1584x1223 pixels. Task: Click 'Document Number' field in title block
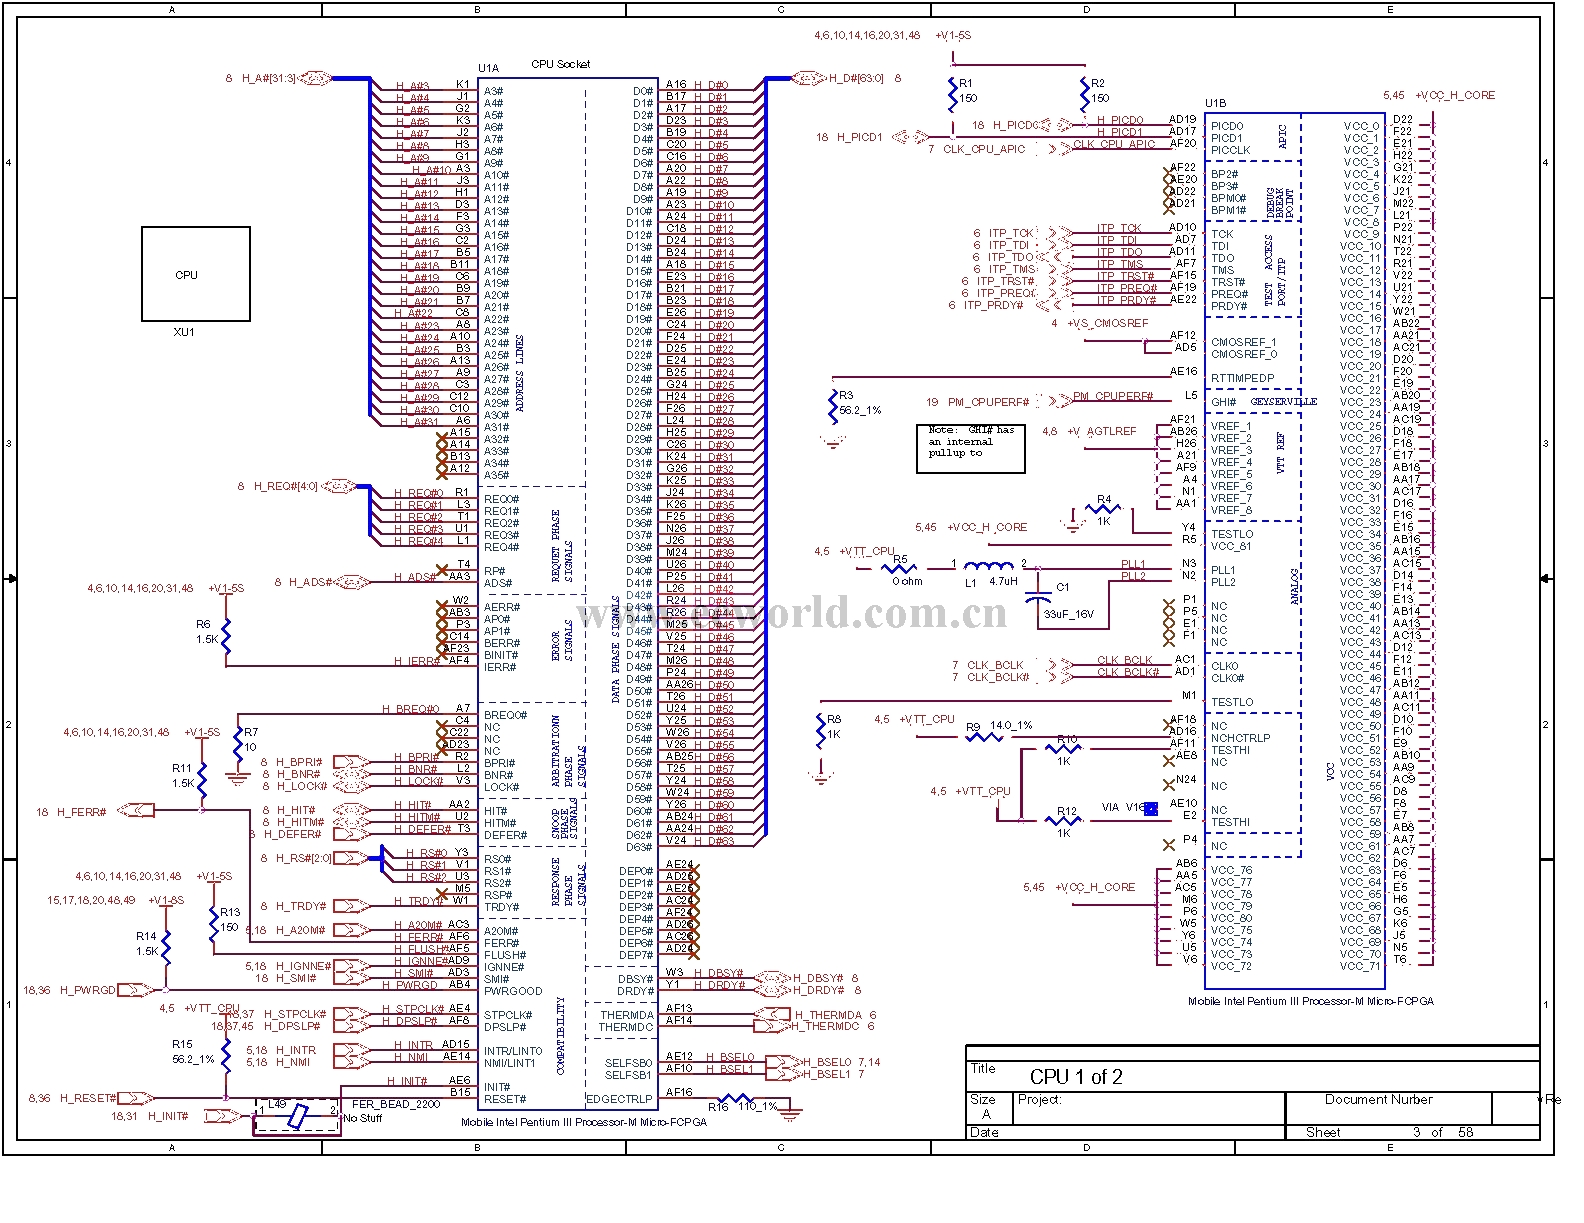[x=1389, y=1107]
